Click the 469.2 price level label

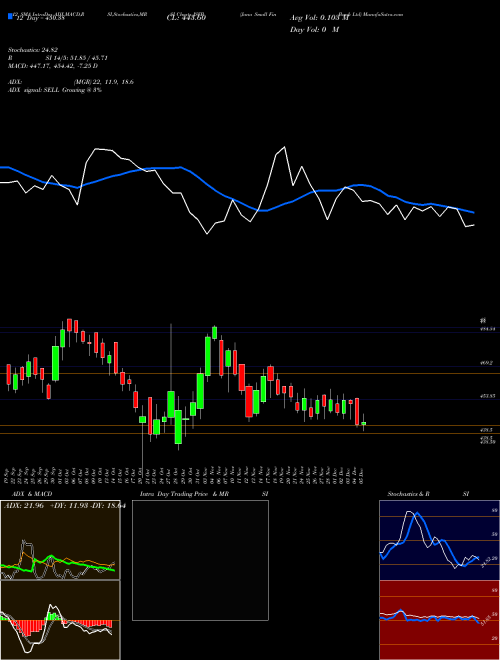[485, 363]
